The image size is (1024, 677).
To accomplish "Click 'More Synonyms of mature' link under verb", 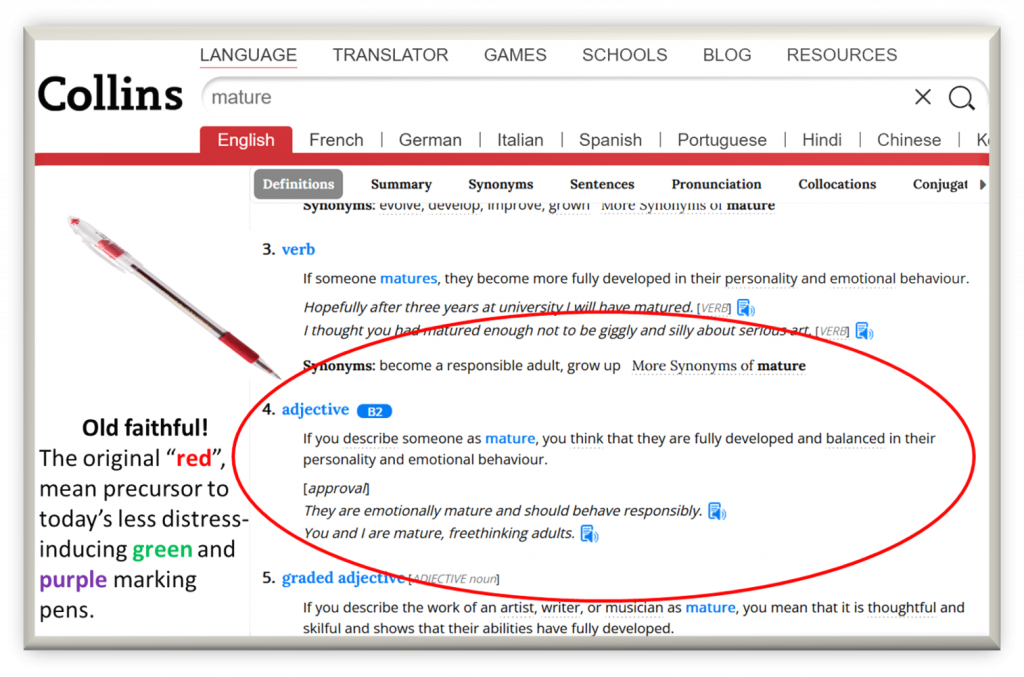I will pos(718,366).
